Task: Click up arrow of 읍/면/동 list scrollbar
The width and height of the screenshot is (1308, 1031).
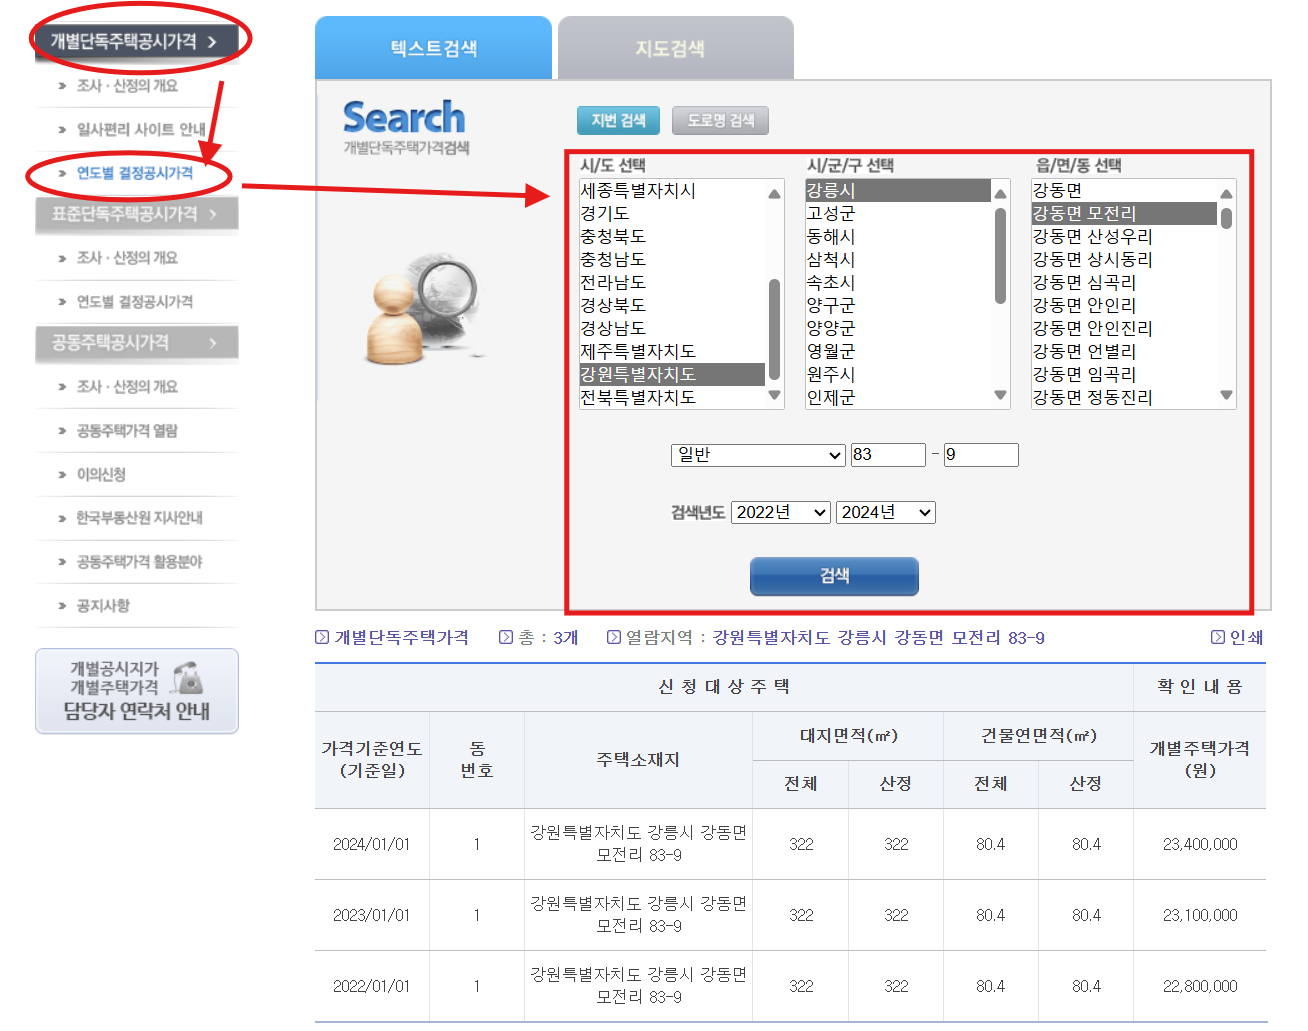Action: tap(1226, 192)
